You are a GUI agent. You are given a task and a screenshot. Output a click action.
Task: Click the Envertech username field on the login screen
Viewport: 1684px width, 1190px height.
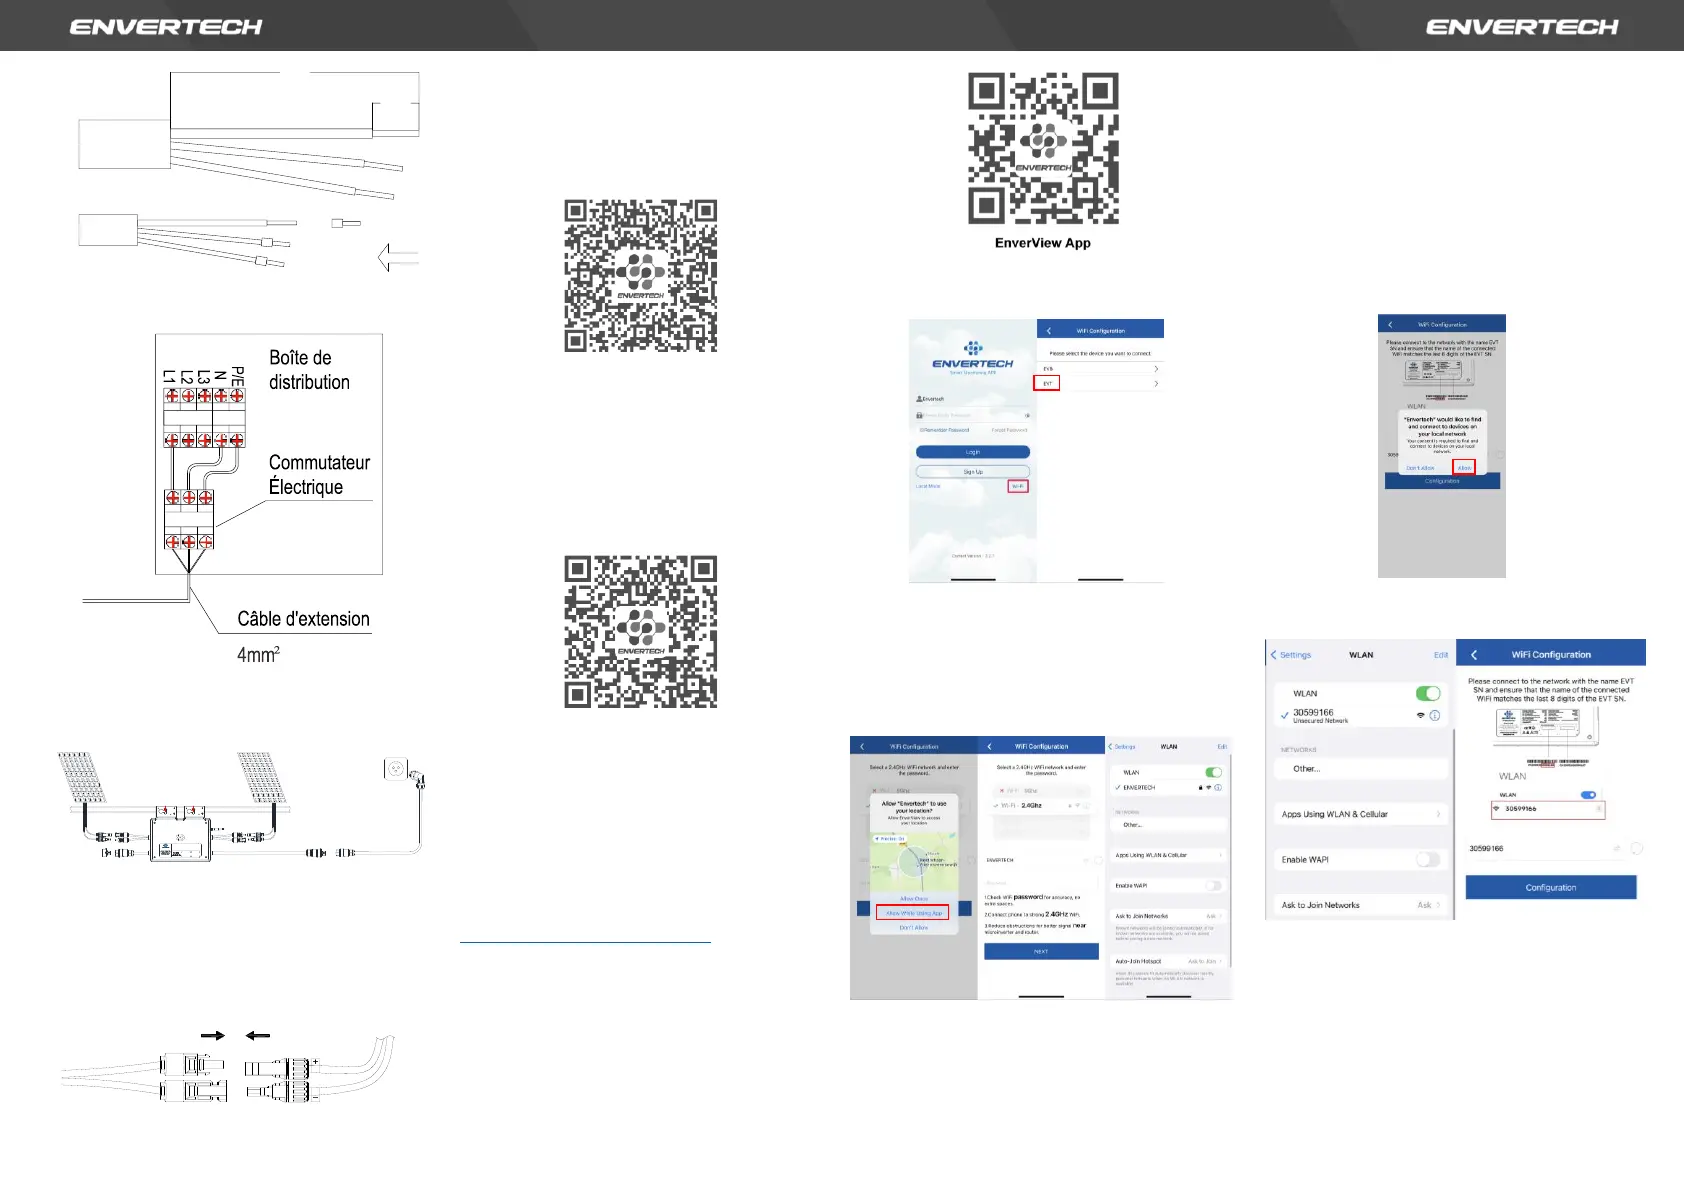pyautogui.click(x=973, y=399)
